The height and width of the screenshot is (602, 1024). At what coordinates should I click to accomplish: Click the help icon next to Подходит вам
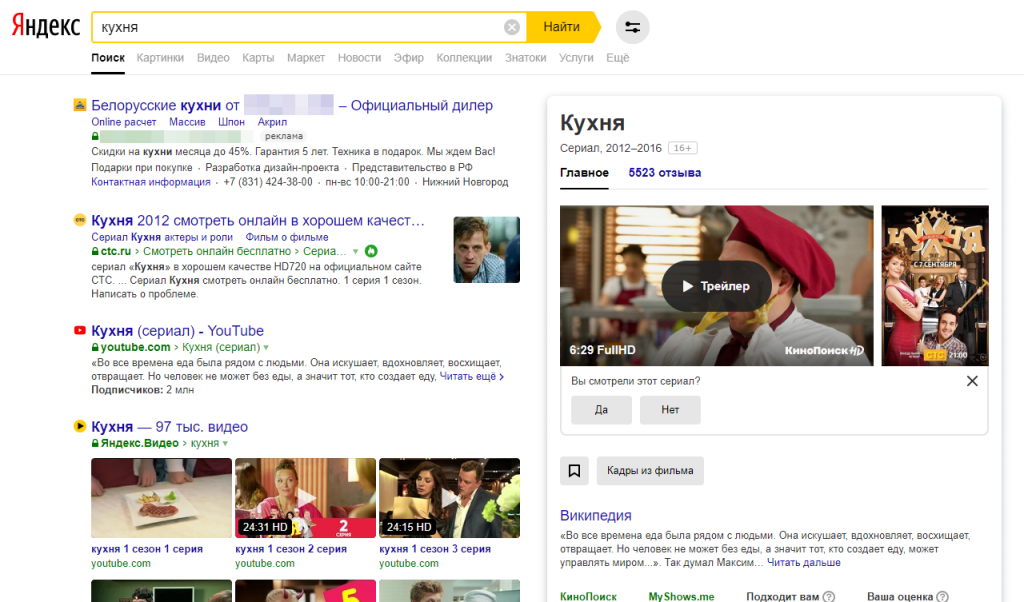coord(829,597)
